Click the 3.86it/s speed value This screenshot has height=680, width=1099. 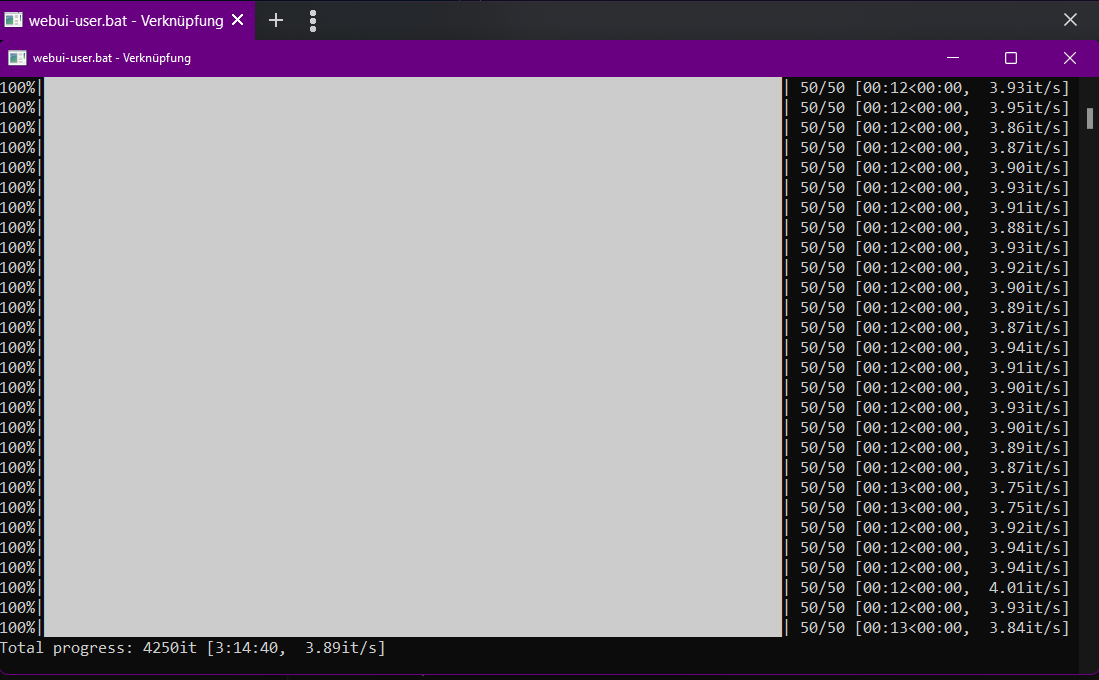point(1029,128)
